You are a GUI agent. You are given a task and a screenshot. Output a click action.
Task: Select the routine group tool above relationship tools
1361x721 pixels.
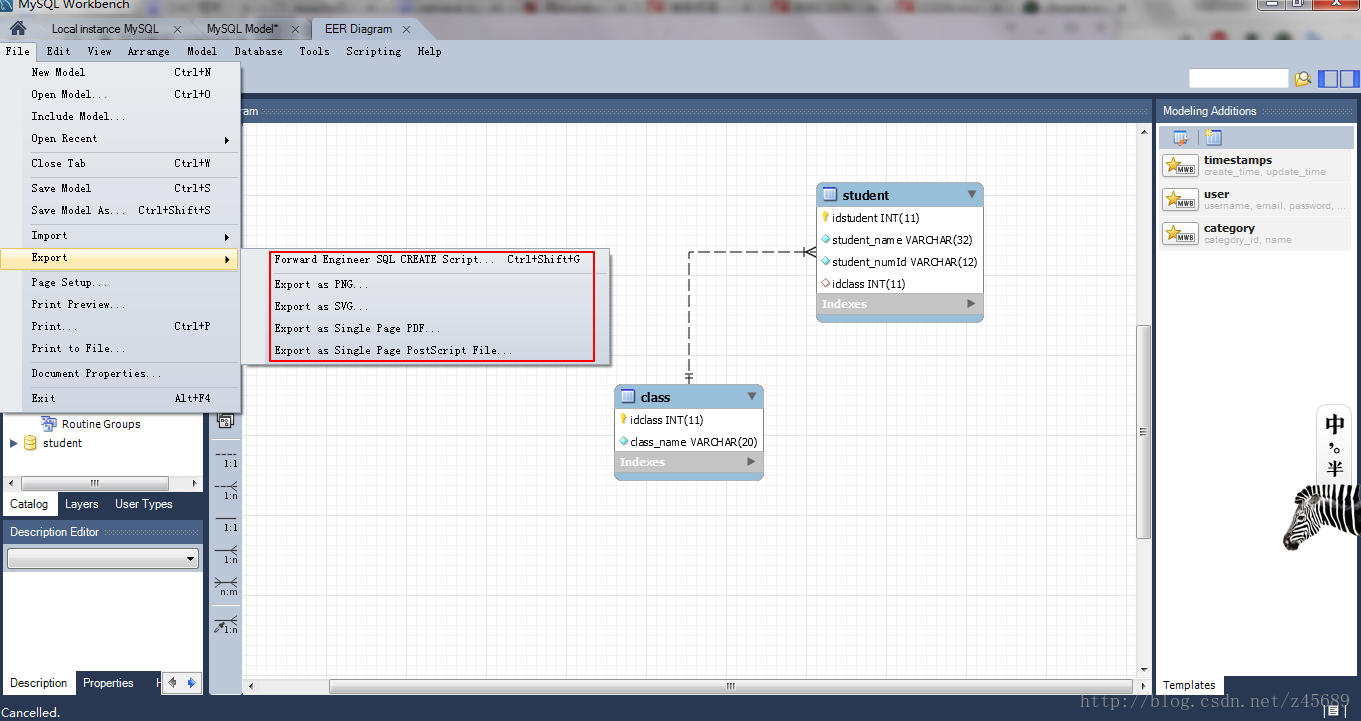[226, 421]
